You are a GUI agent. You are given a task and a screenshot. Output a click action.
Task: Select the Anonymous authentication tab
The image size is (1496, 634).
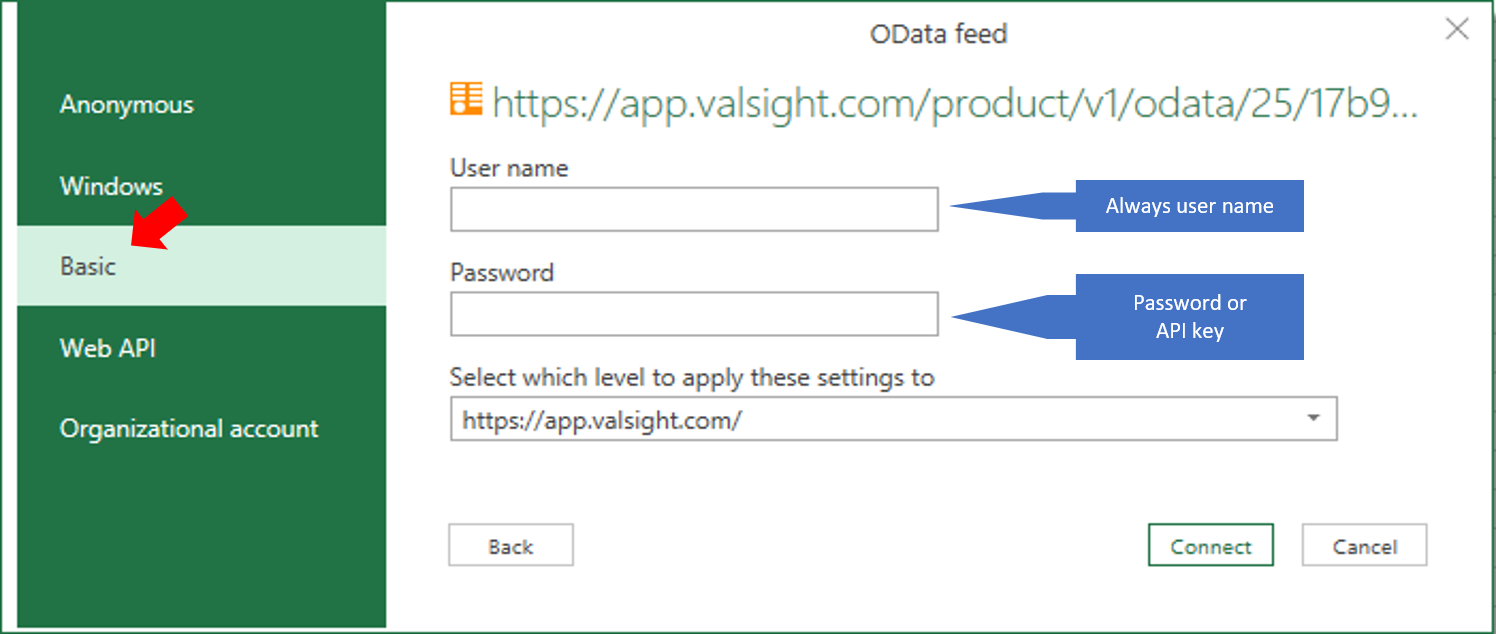[127, 105]
